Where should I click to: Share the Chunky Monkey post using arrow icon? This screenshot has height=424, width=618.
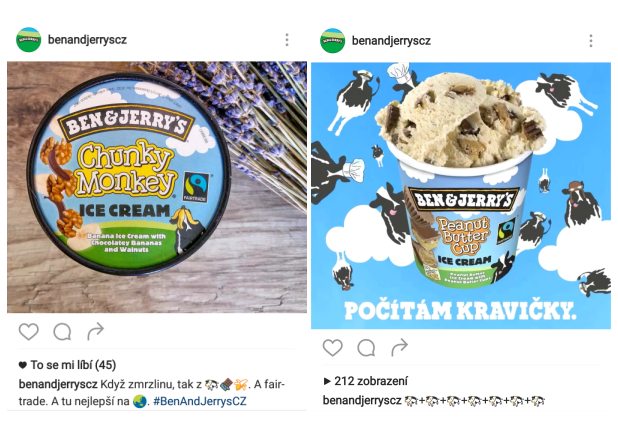(x=95, y=331)
